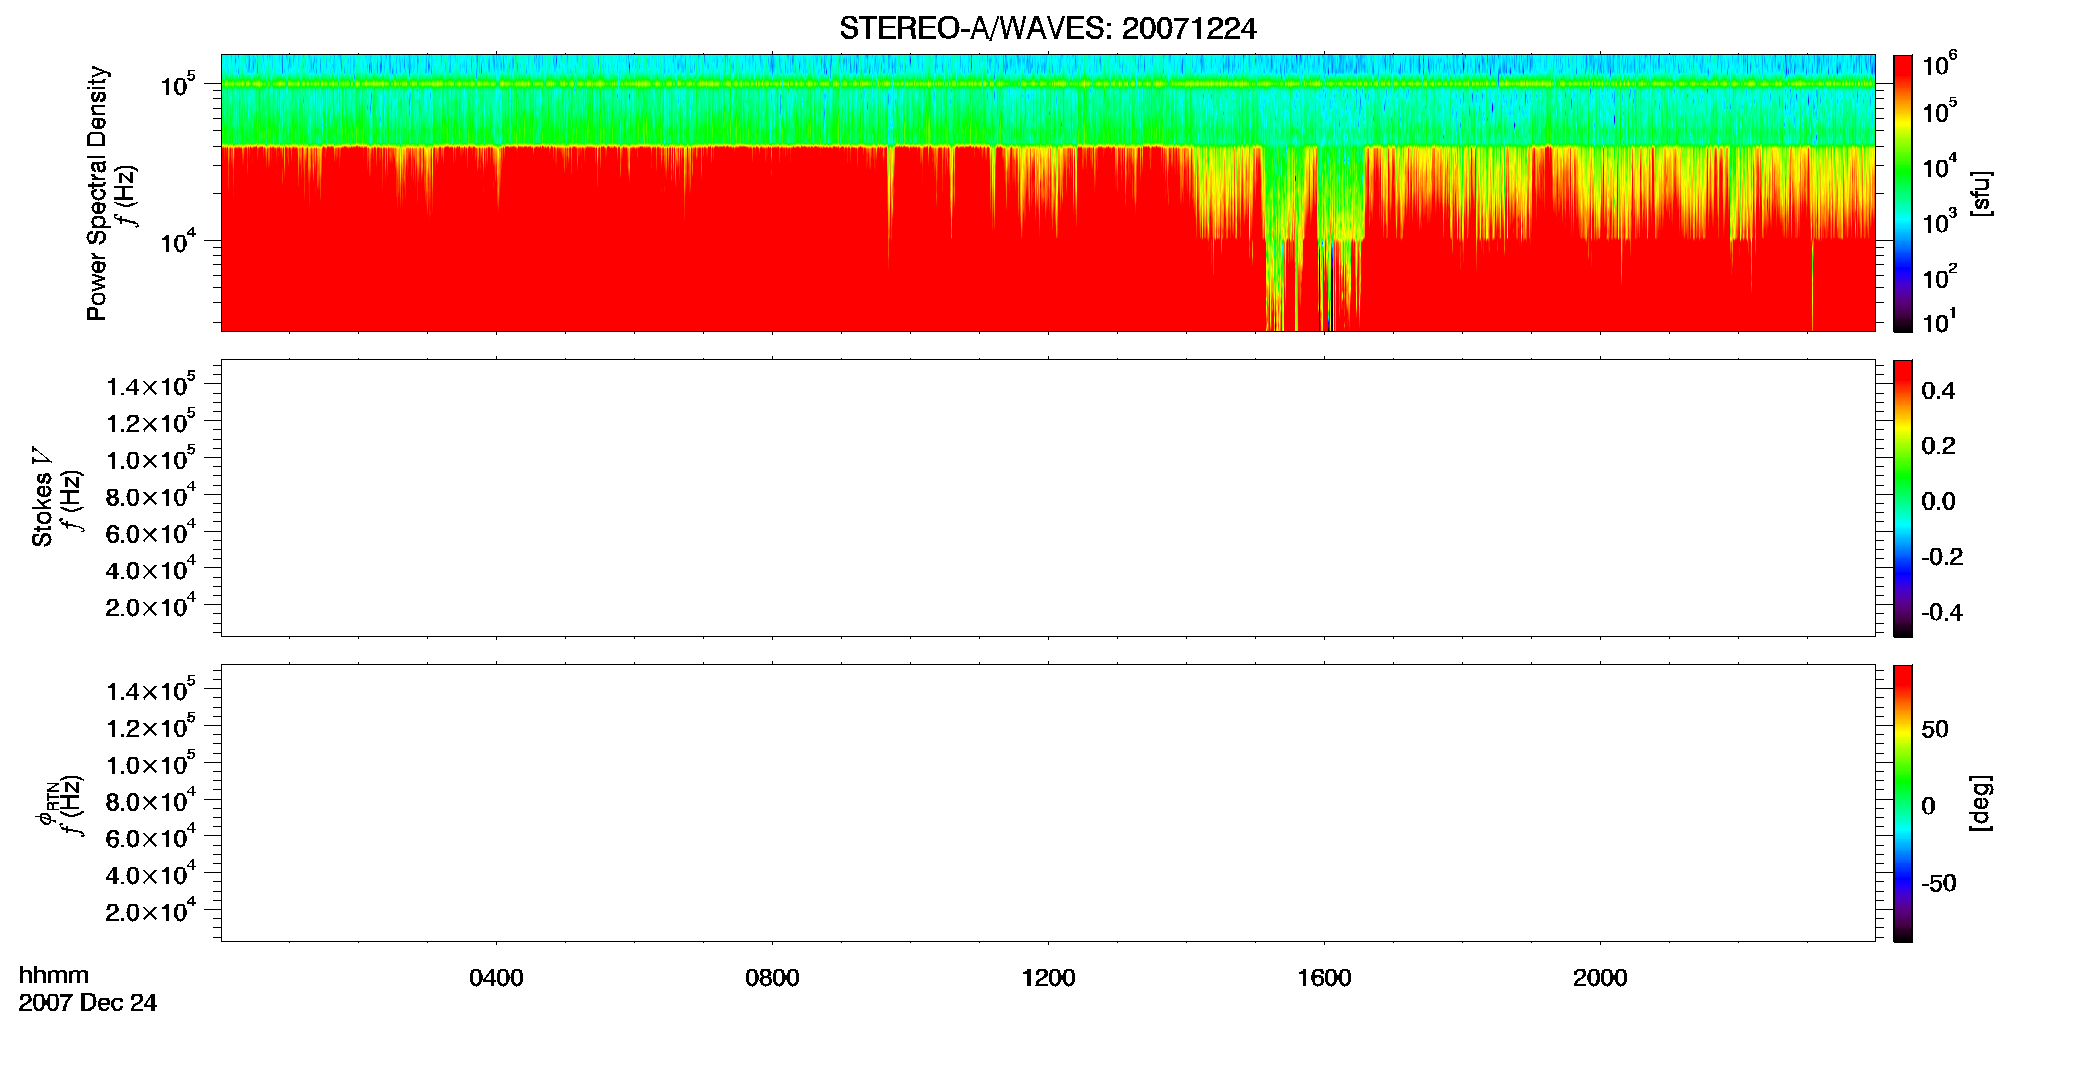The height and width of the screenshot is (1080, 2096).
Task: Click the 2000 time tick label
Action: click(x=1600, y=978)
